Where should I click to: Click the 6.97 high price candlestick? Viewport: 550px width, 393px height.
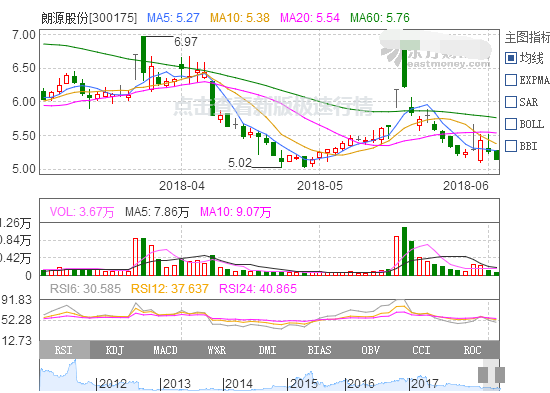[x=143, y=55]
